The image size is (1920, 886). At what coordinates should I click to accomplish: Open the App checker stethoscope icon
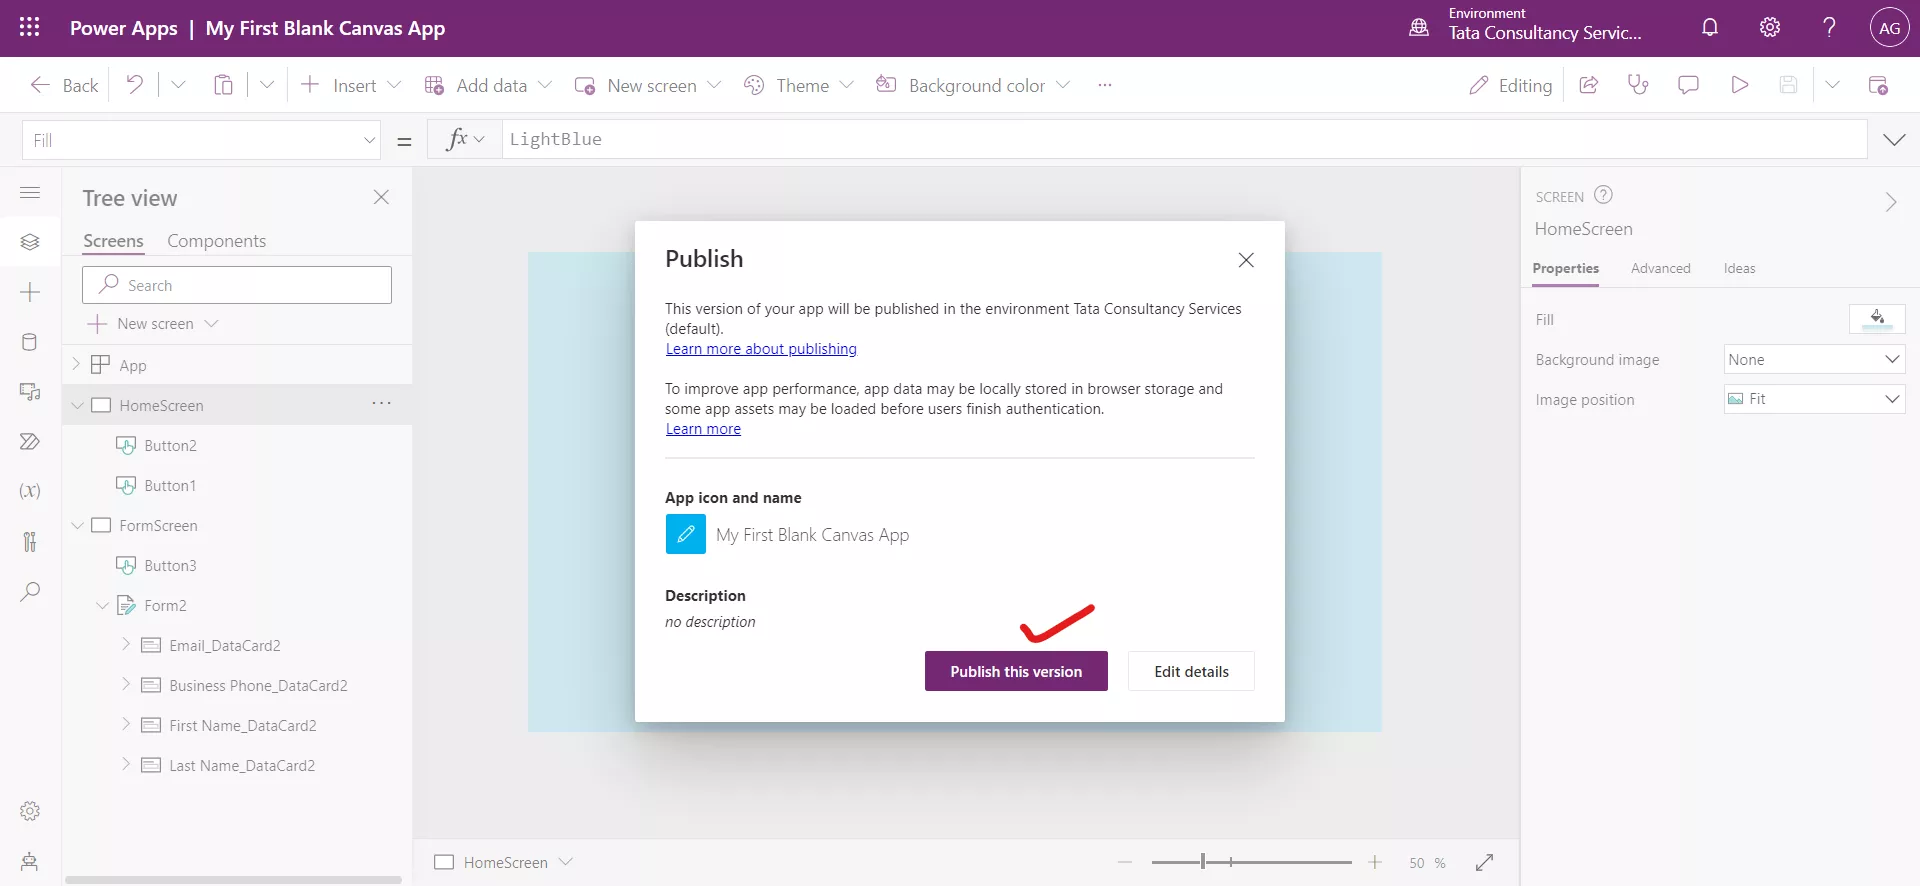point(1638,85)
